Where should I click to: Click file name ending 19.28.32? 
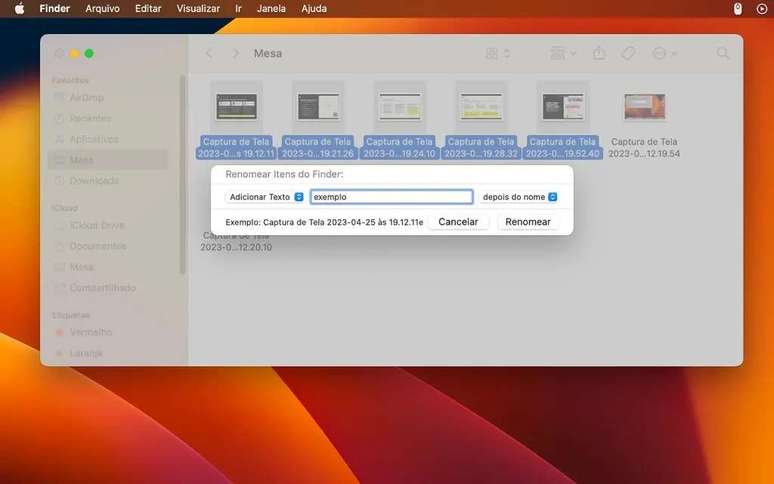(x=481, y=148)
